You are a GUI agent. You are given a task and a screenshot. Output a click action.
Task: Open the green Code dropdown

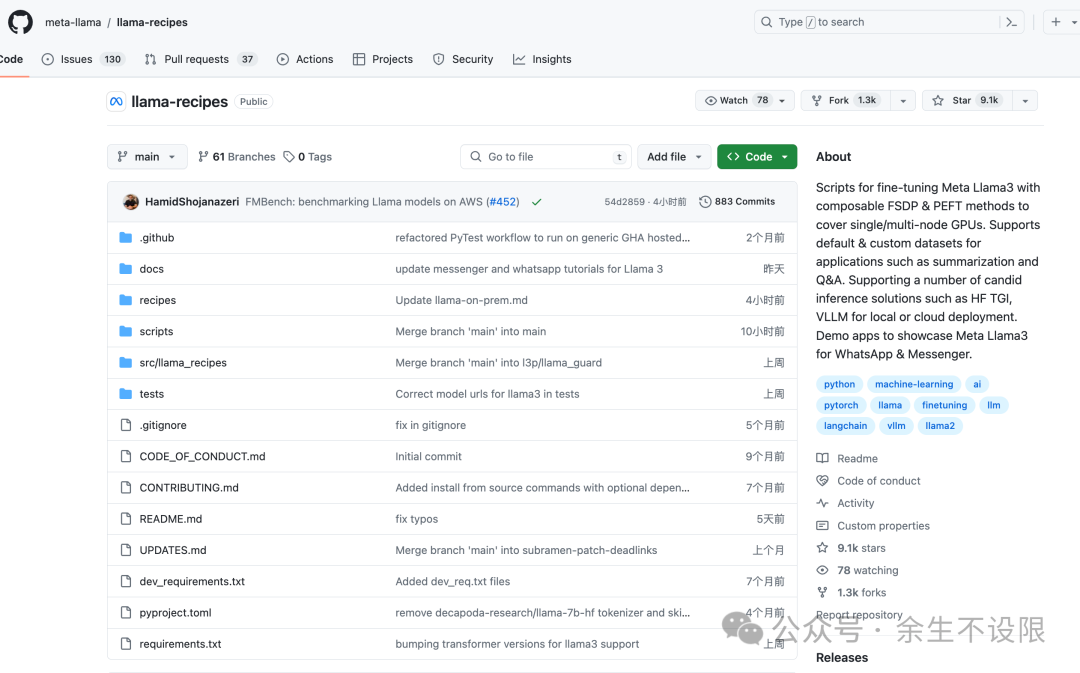click(757, 157)
